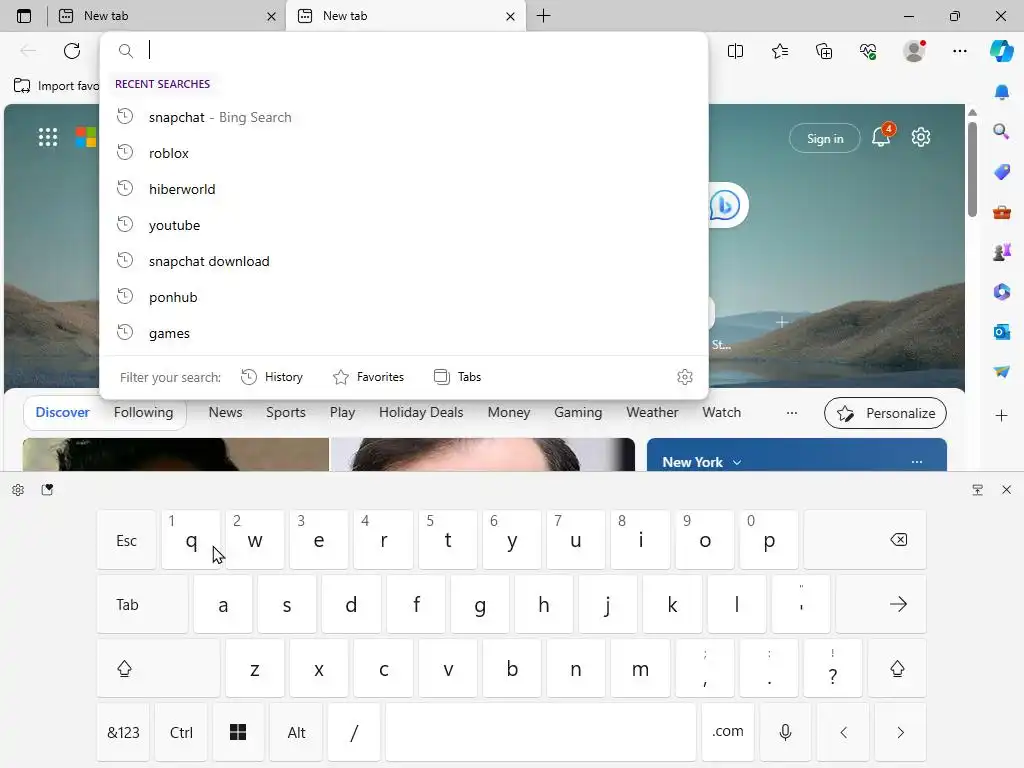
Task: Open Bing chat bubble icon
Action: pos(725,206)
